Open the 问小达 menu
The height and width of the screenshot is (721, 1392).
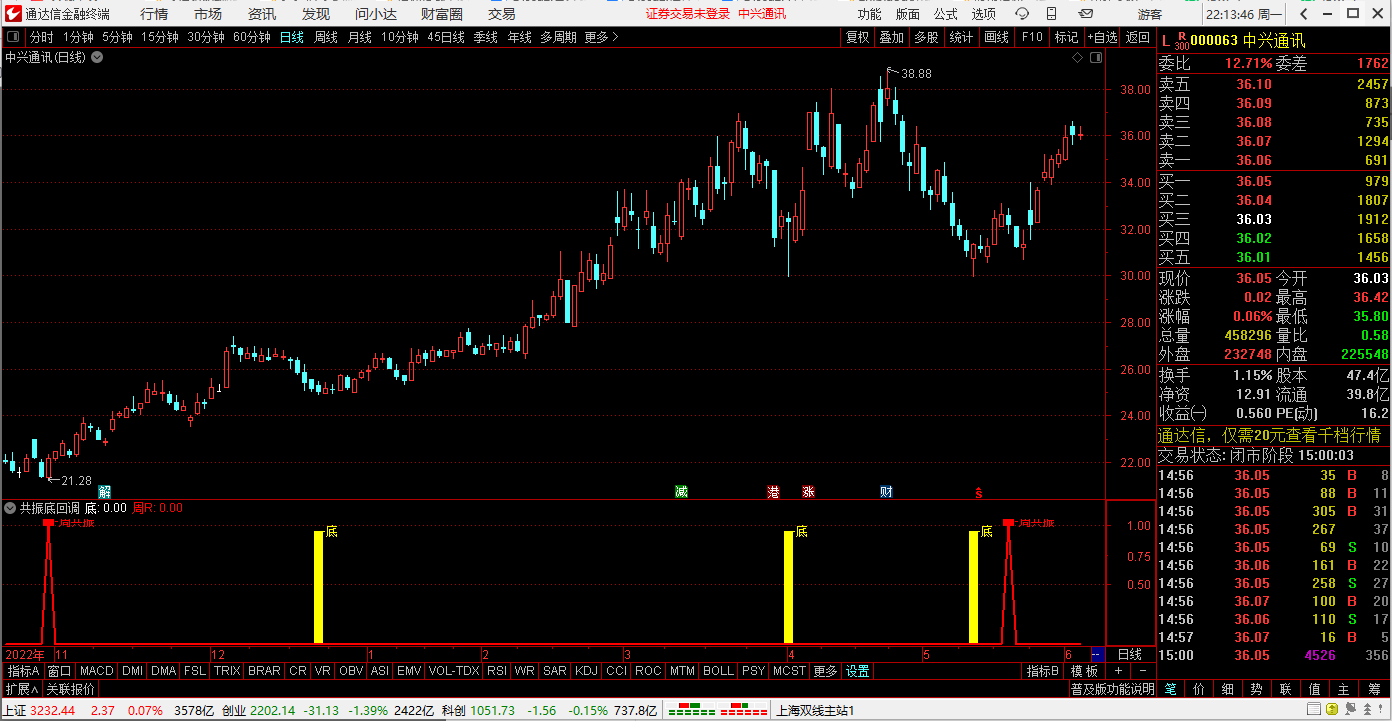pos(376,14)
